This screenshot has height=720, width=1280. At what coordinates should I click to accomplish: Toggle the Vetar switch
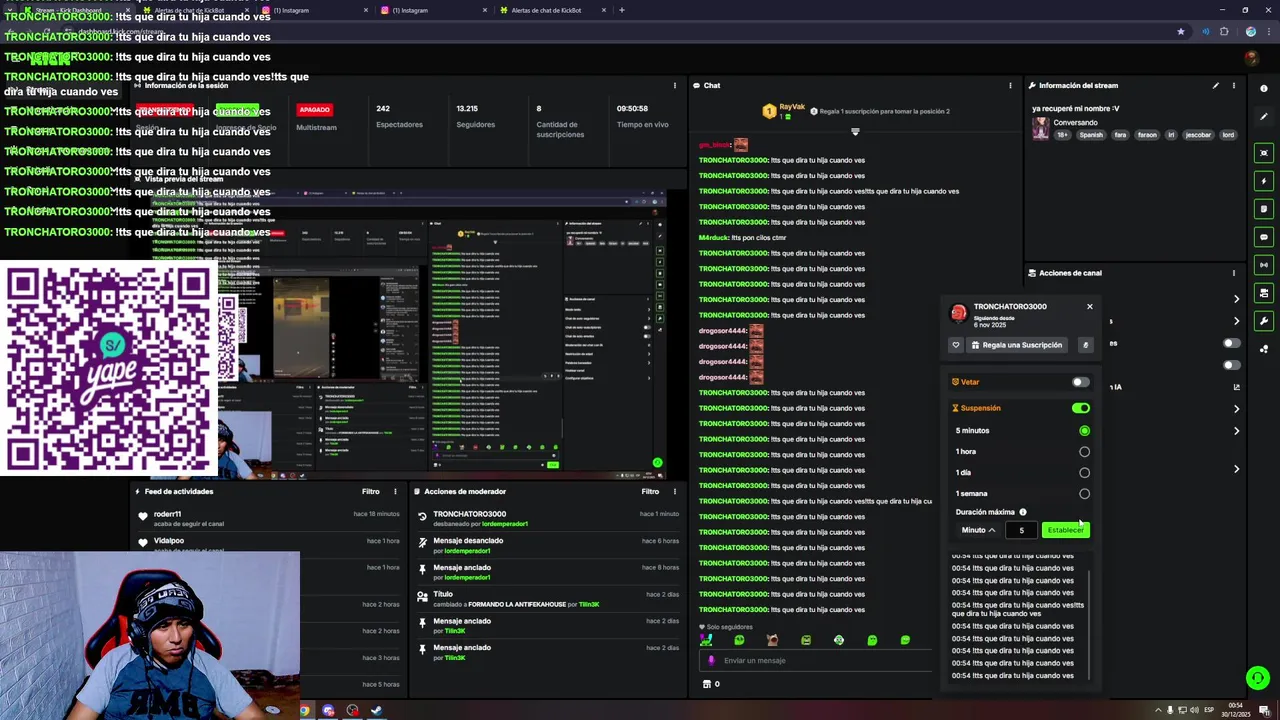coord(1080,382)
